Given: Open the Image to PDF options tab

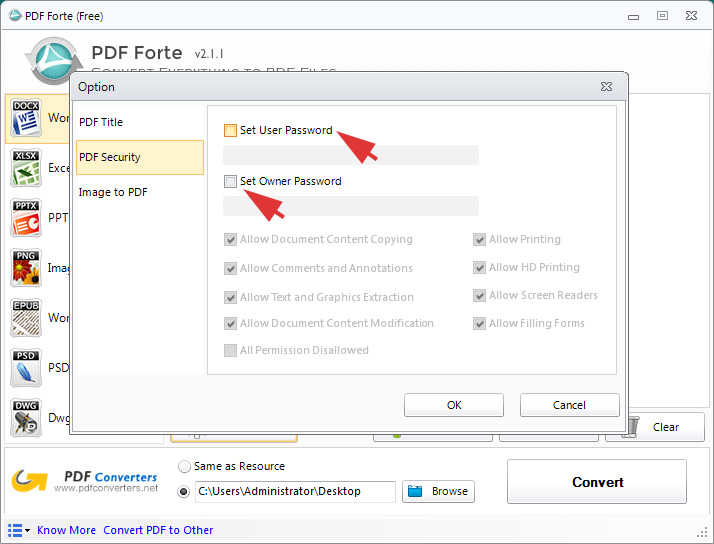Looking at the screenshot, I should (x=140, y=192).
